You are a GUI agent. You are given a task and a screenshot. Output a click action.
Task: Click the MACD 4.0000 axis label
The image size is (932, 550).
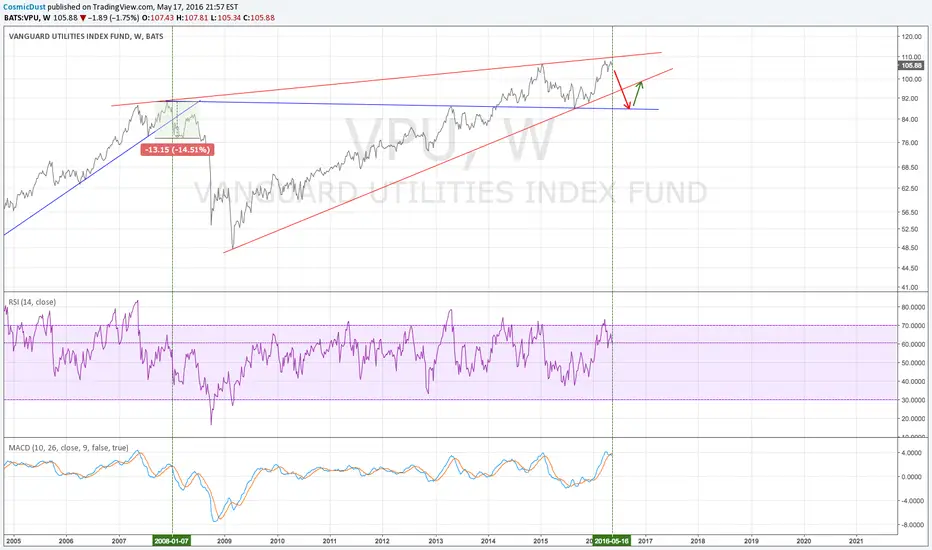point(912,452)
